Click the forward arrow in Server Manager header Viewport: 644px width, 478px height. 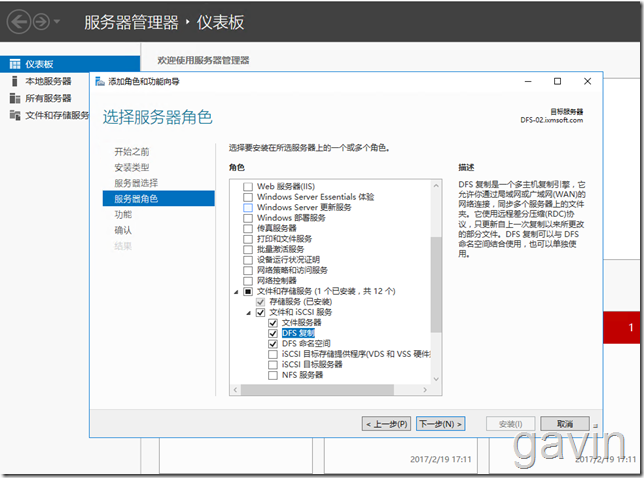coord(41,21)
